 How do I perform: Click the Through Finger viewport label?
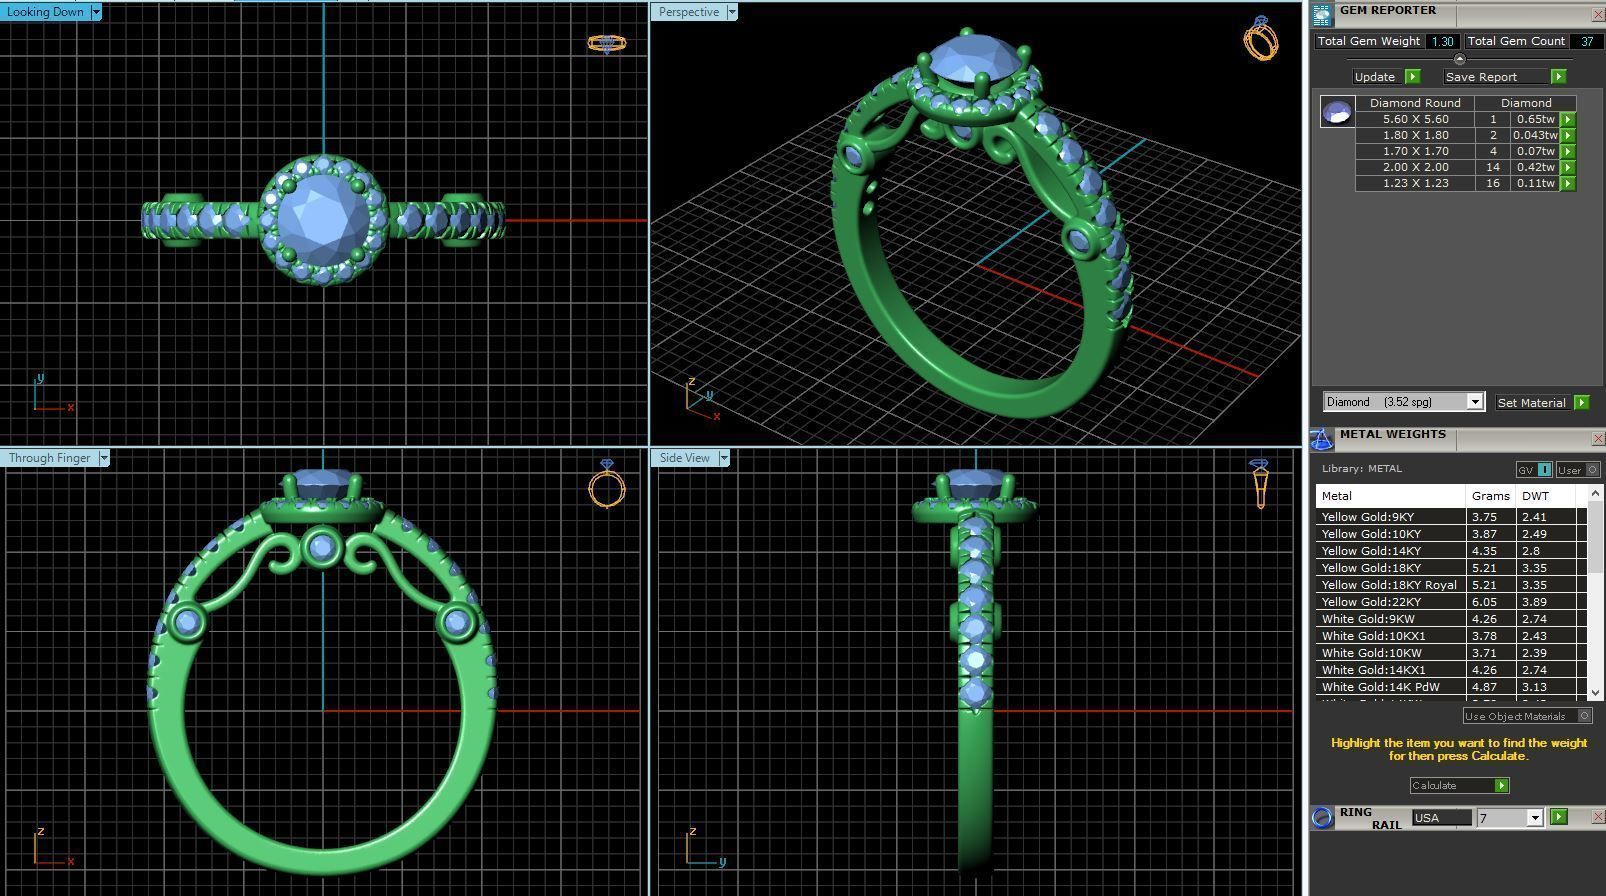click(x=50, y=458)
